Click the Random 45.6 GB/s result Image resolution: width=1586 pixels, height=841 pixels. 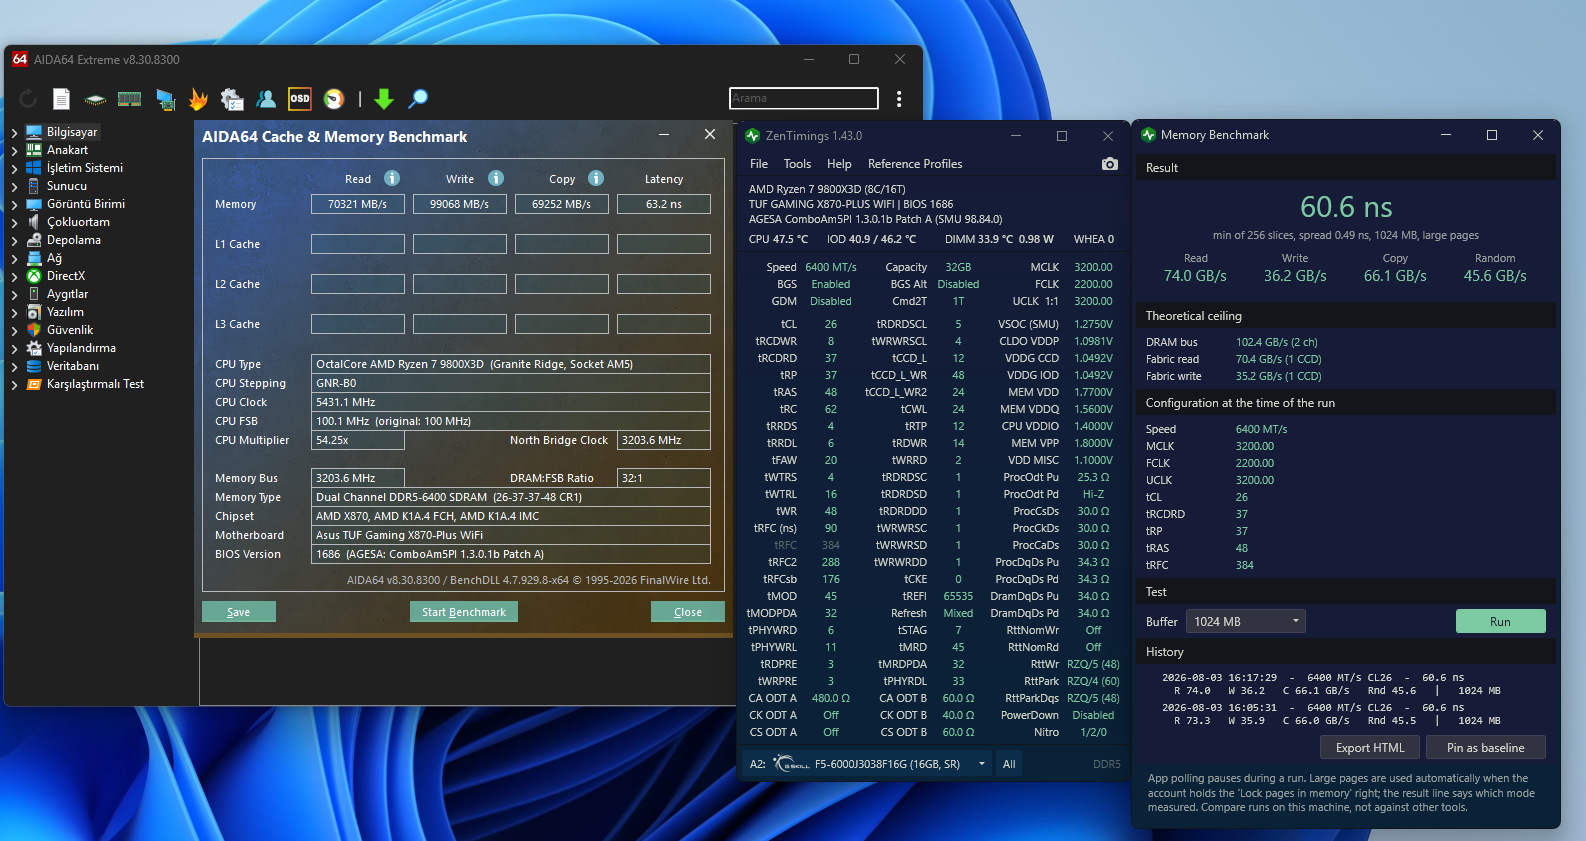click(1495, 276)
